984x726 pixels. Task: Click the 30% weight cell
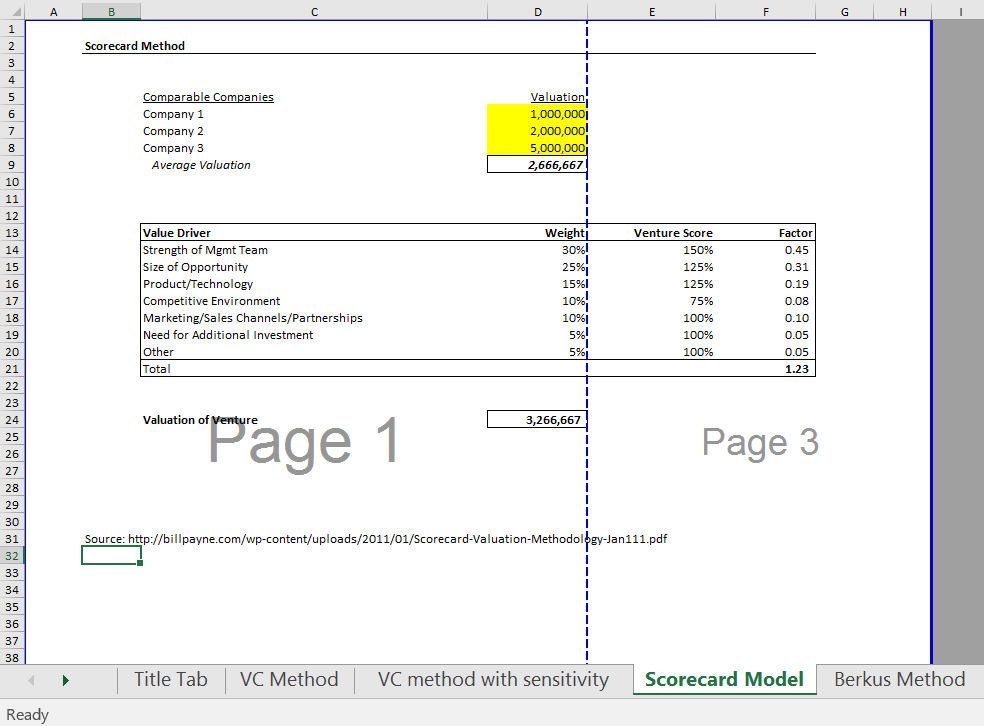pos(574,250)
